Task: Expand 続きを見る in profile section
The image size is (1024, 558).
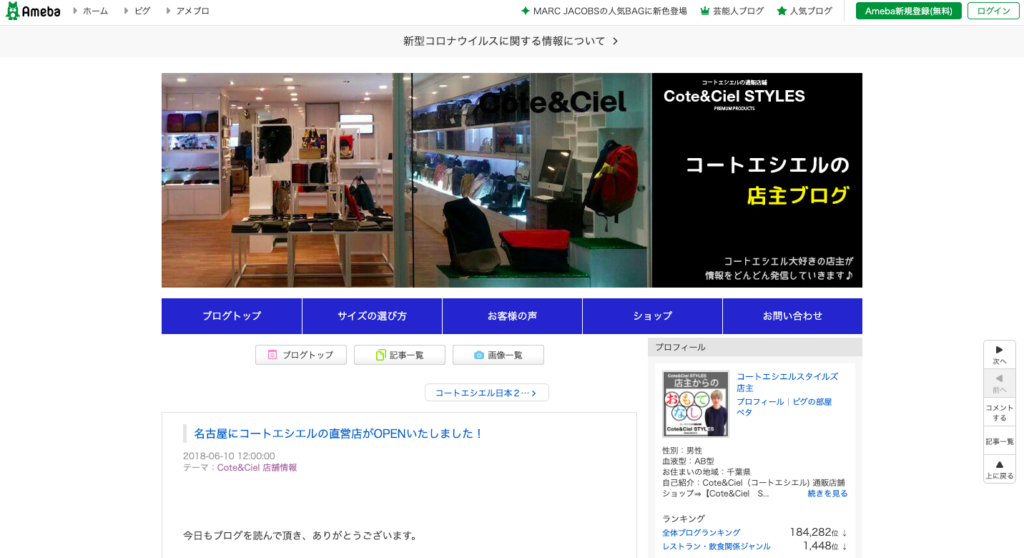Action: click(827, 494)
